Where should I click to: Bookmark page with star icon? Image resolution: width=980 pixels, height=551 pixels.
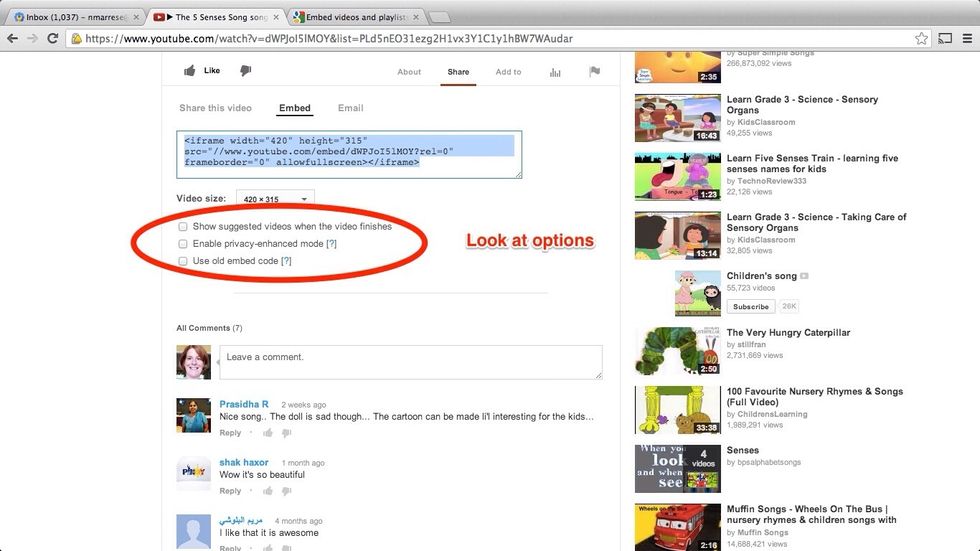click(921, 38)
